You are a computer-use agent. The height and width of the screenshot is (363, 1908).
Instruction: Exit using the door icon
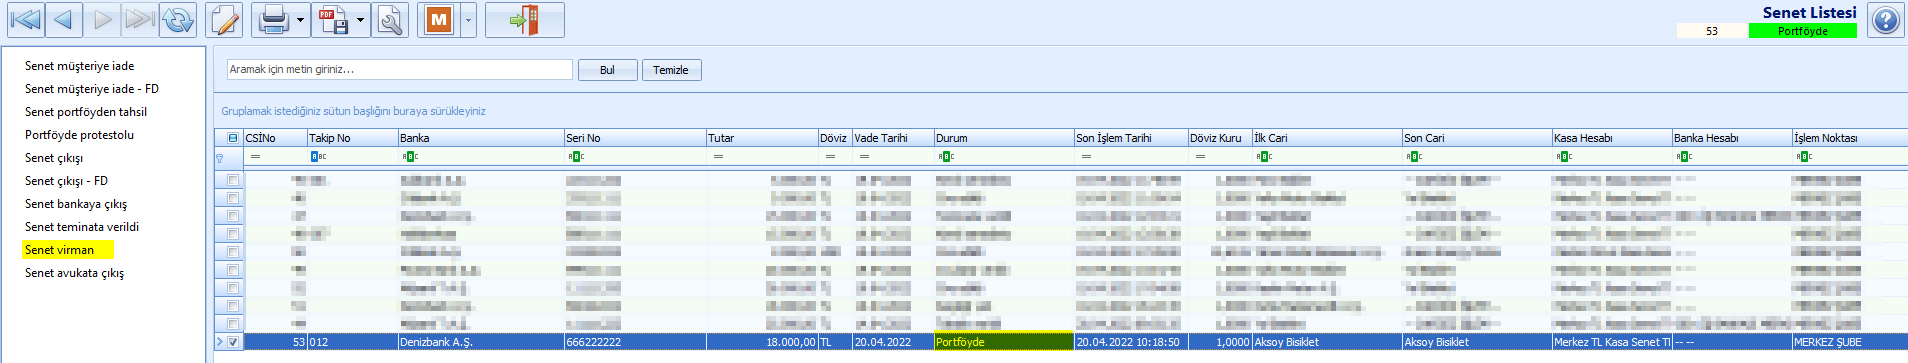[x=525, y=20]
